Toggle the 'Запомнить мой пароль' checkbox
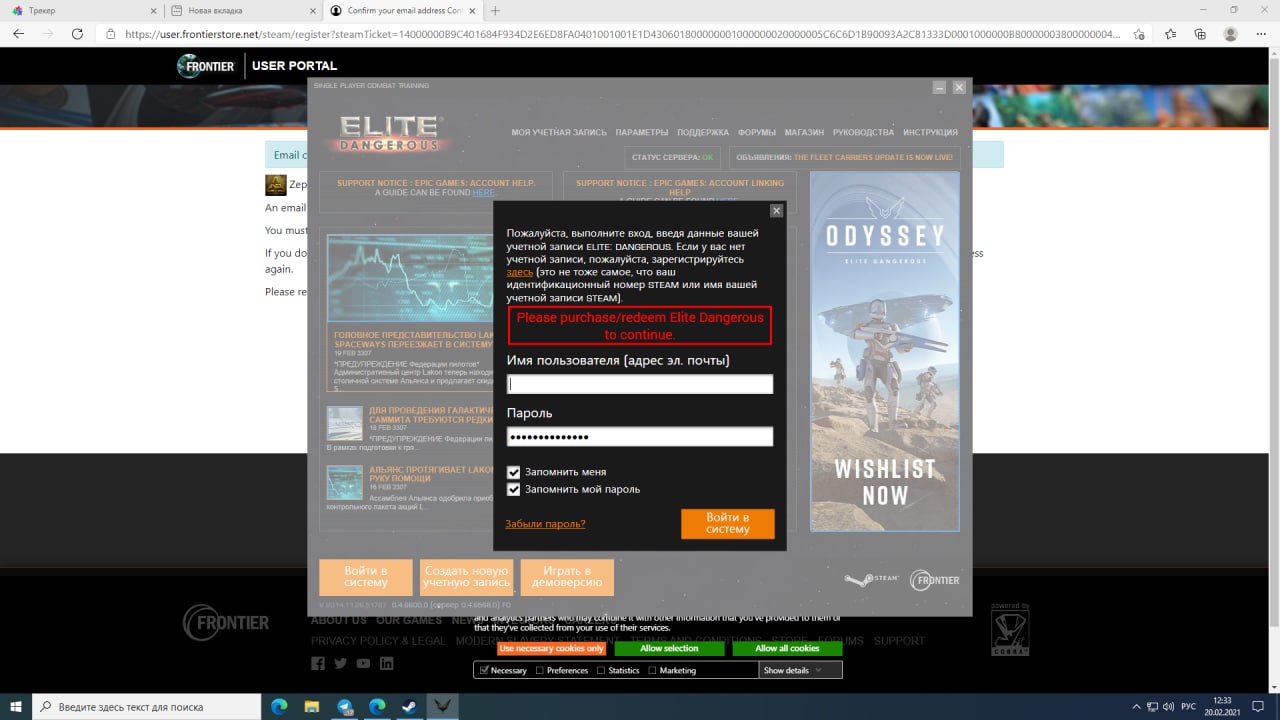 pyautogui.click(x=513, y=490)
